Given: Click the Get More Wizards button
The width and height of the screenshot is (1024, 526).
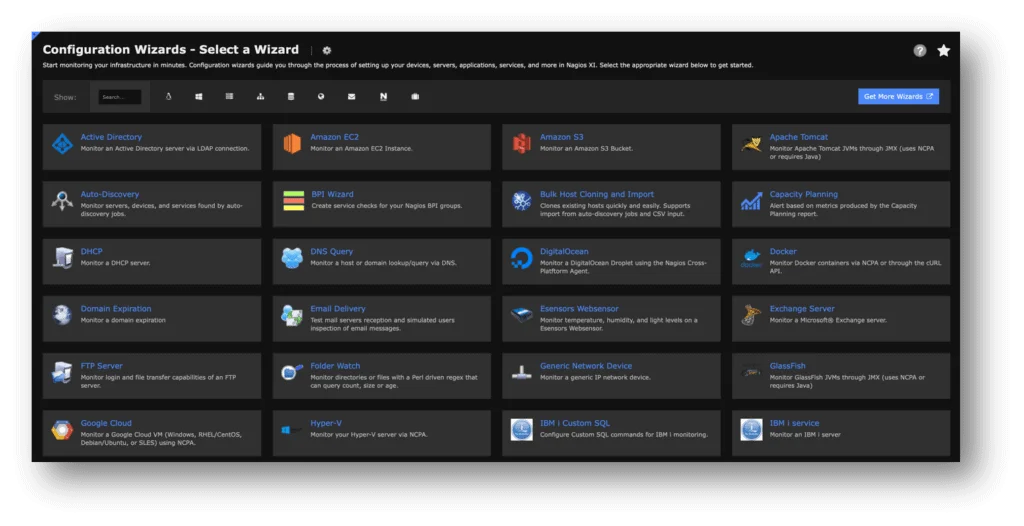Looking at the screenshot, I should 898,97.
